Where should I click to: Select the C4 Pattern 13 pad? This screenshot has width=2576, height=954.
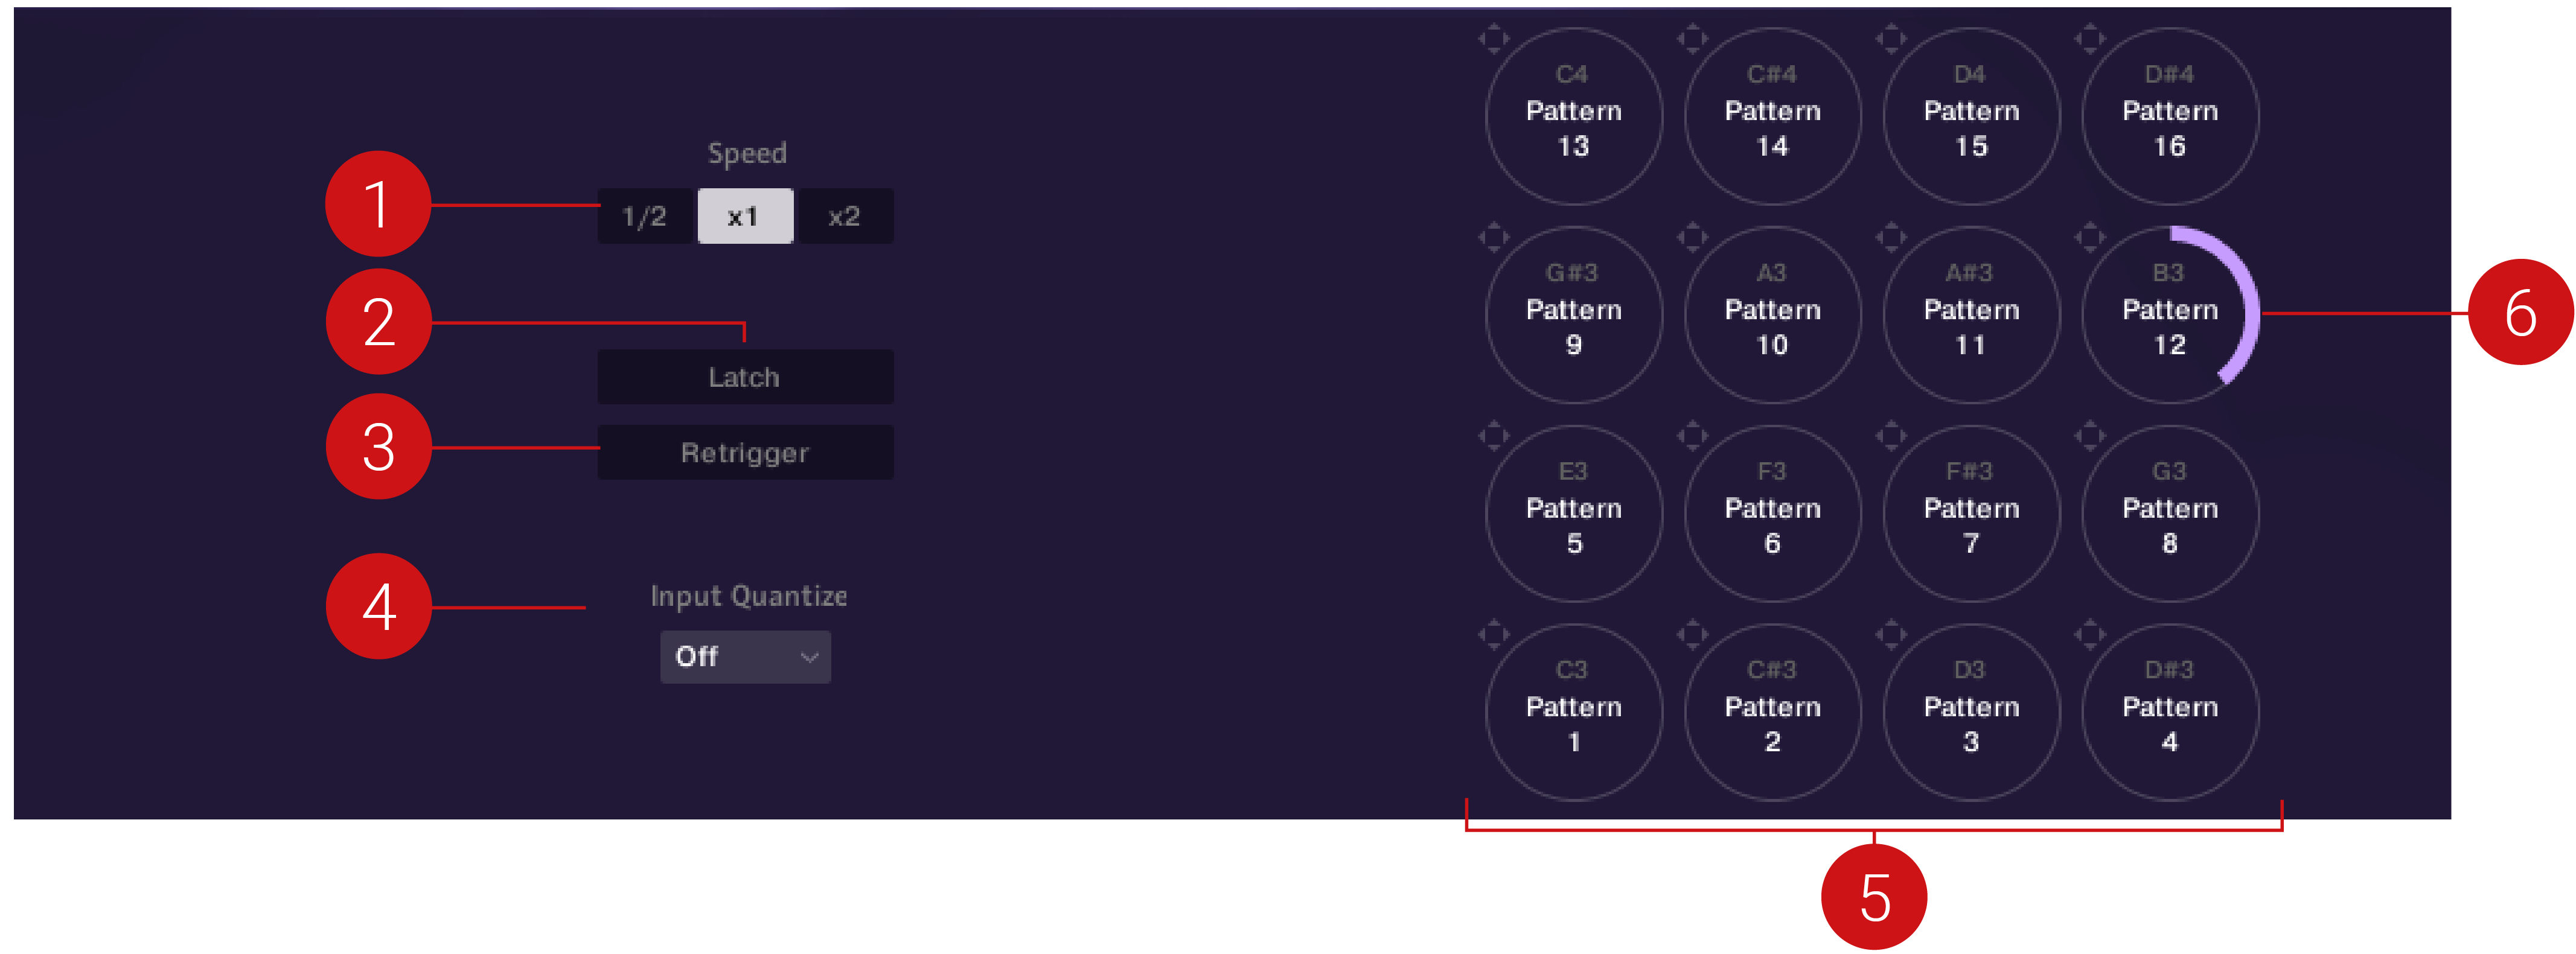[x=1573, y=114]
